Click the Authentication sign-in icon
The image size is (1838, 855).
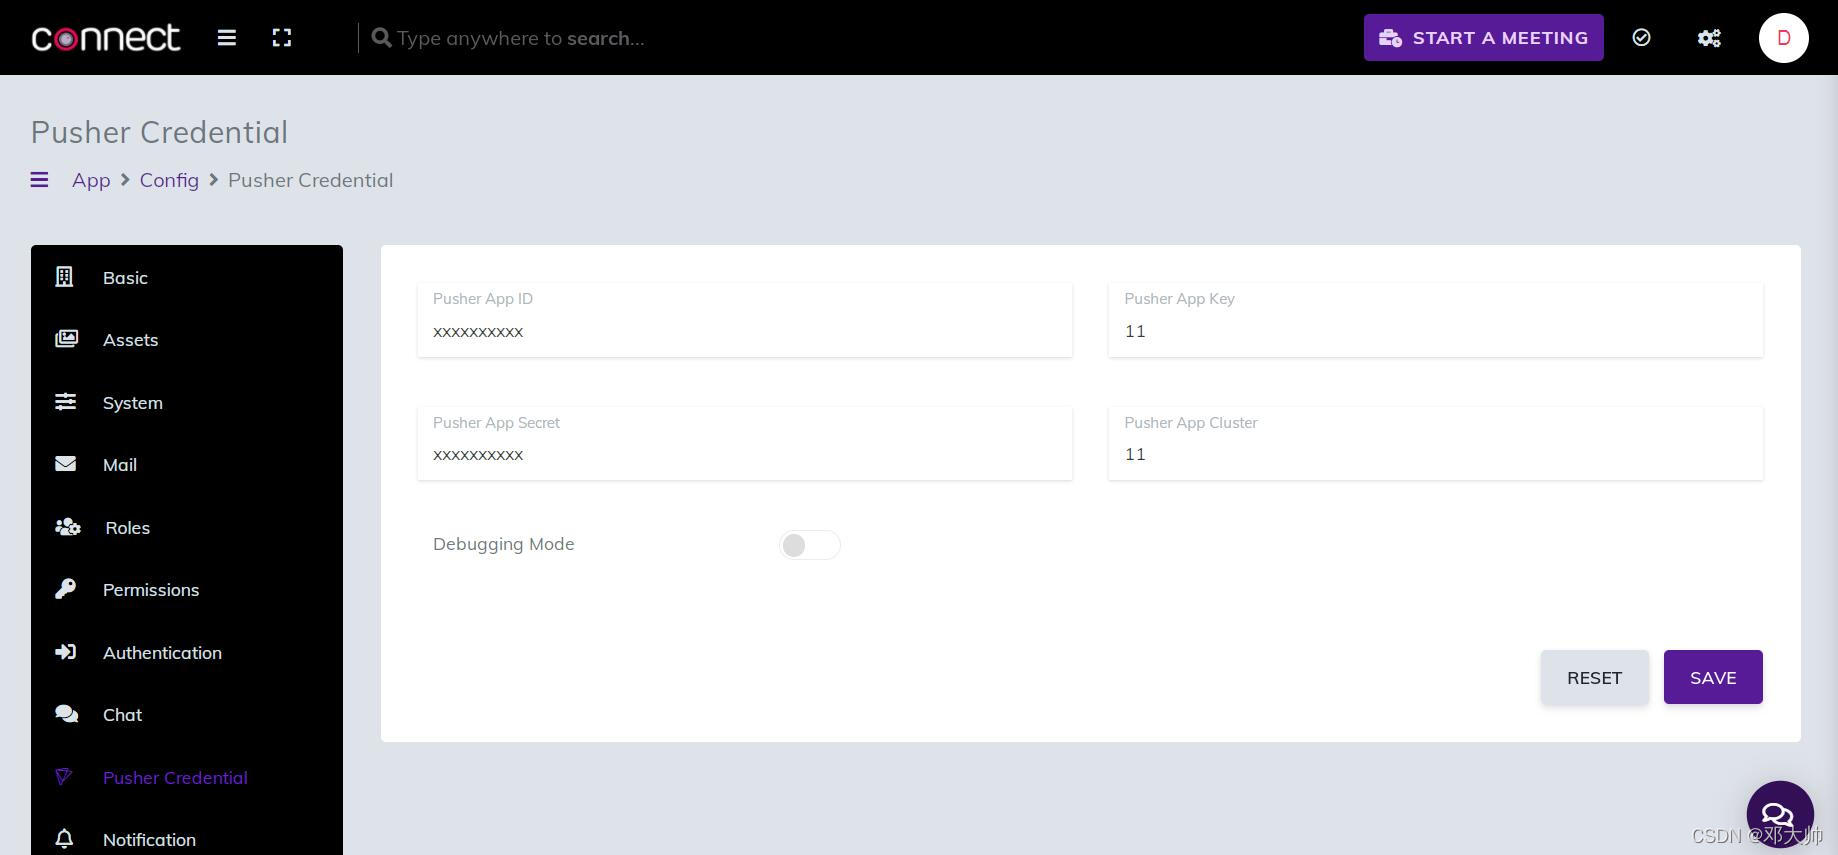point(65,652)
